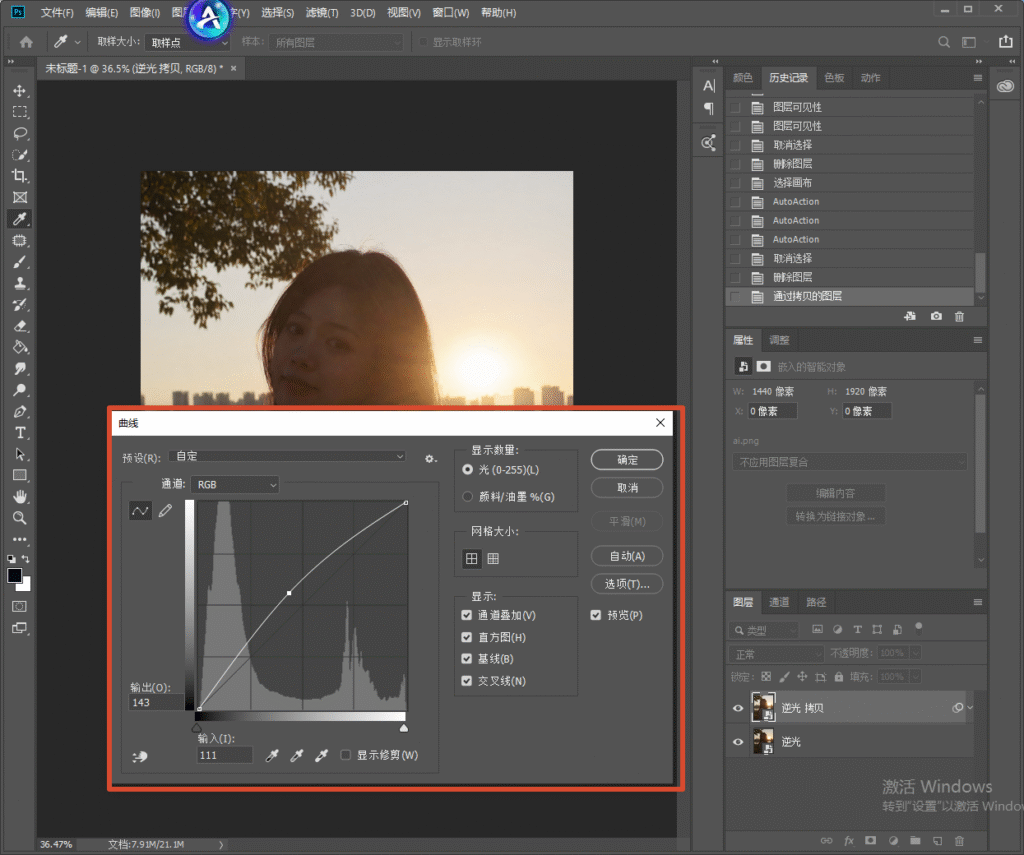Open the 不应用图层复合 dropdown
Image resolution: width=1024 pixels, height=855 pixels.
click(x=849, y=462)
